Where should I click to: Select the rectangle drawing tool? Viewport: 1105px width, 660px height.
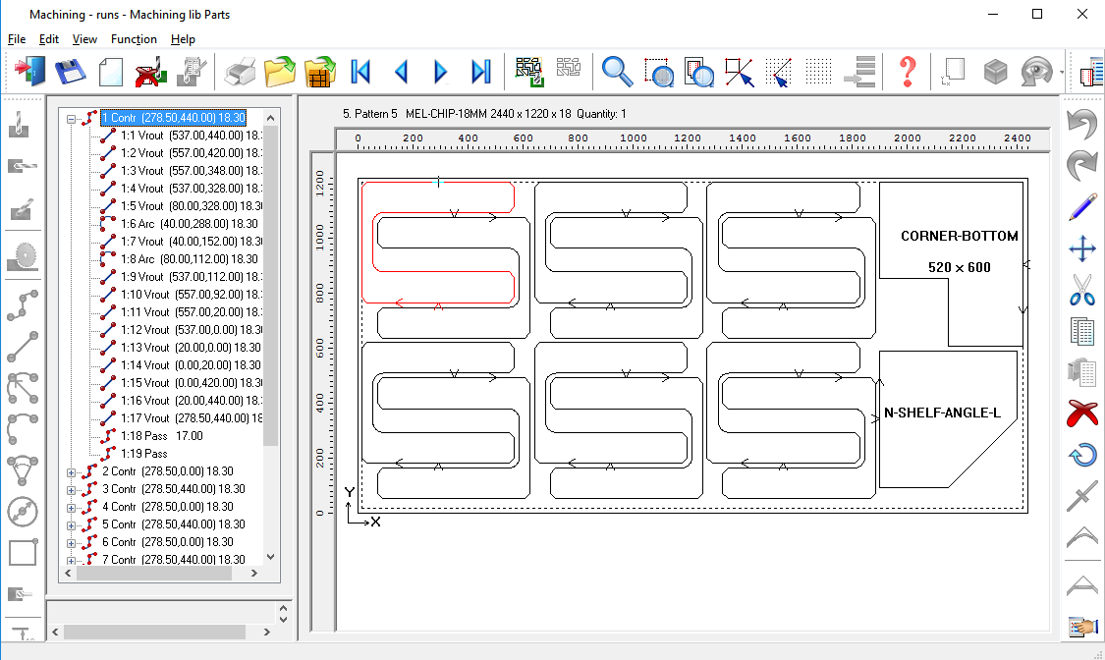23,553
